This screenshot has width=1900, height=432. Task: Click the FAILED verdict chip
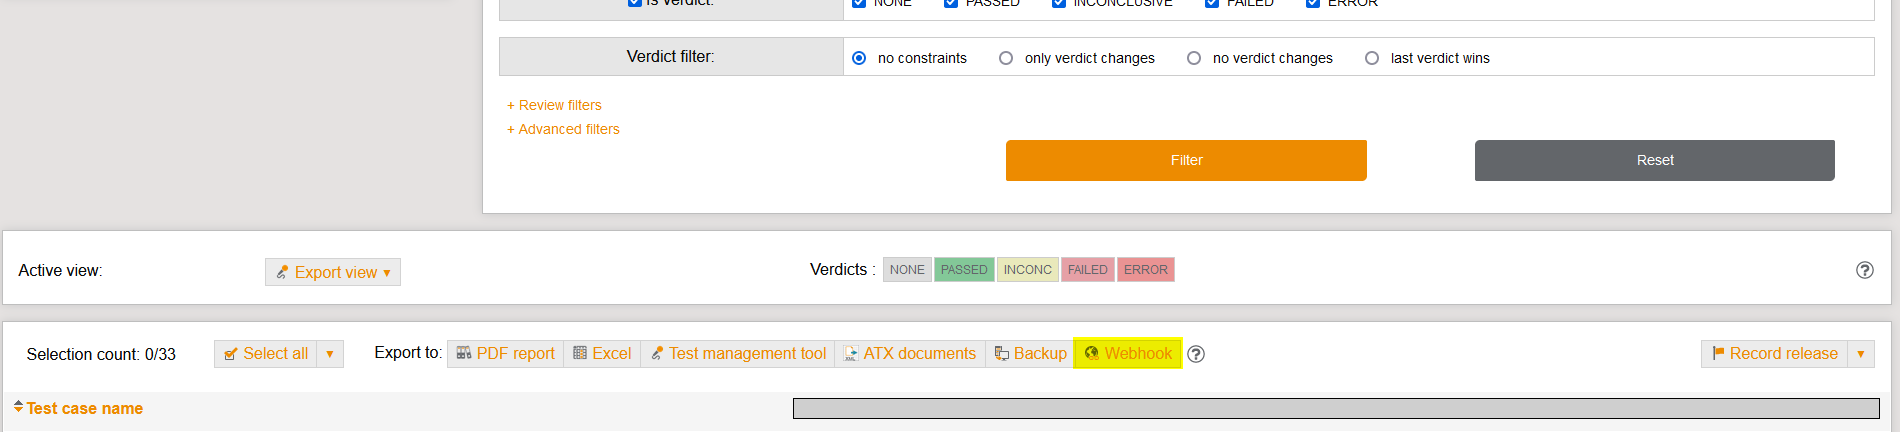tap(1088, 270)
